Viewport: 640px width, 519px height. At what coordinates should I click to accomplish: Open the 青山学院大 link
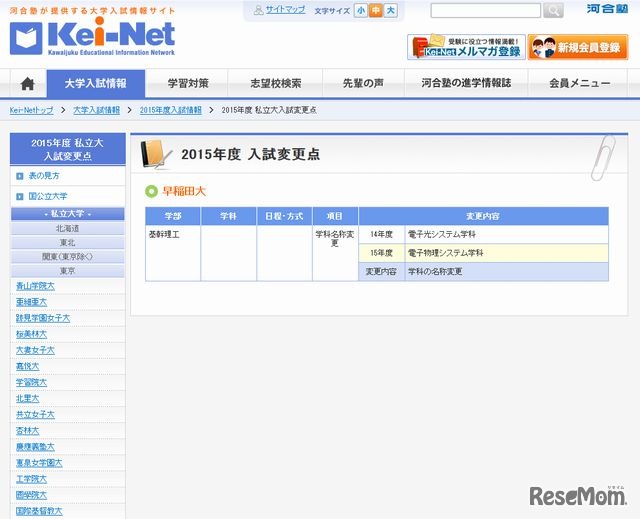coord(36,286)
